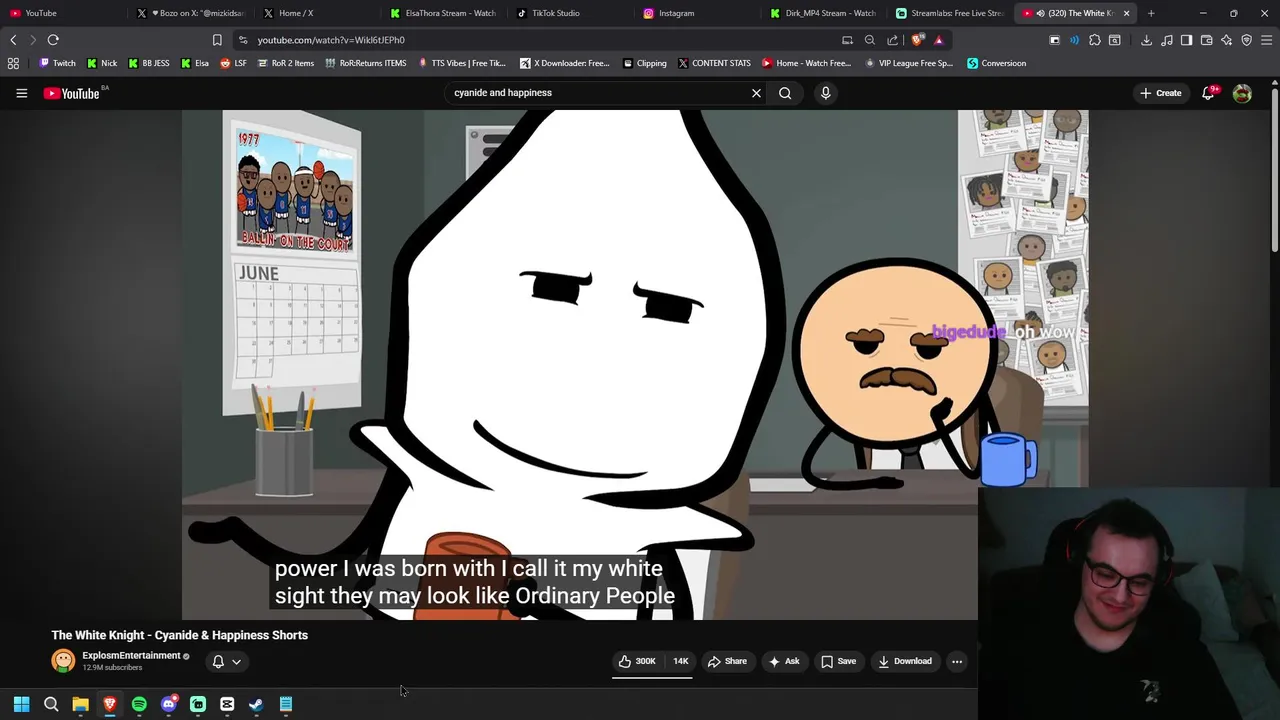
Task: Save the video to a playlist
Action: (838, 661)
